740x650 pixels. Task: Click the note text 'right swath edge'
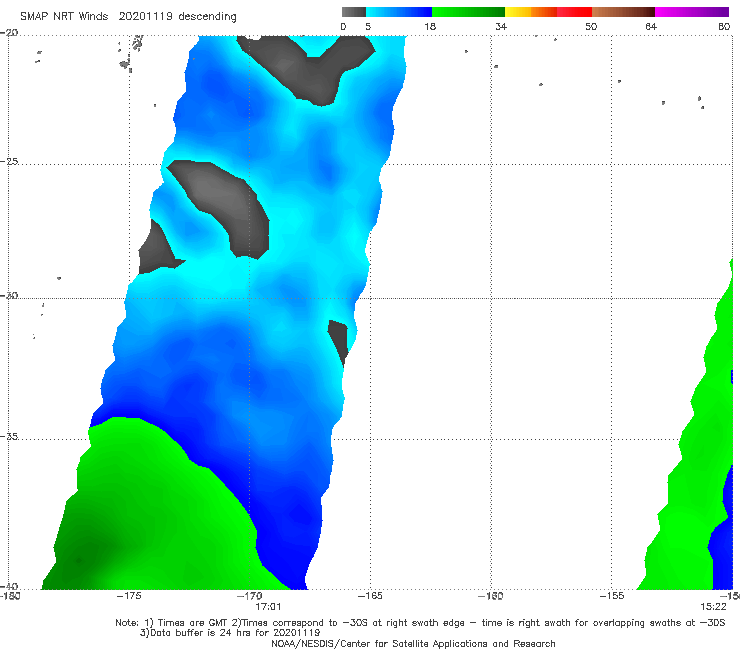(425, 623)
